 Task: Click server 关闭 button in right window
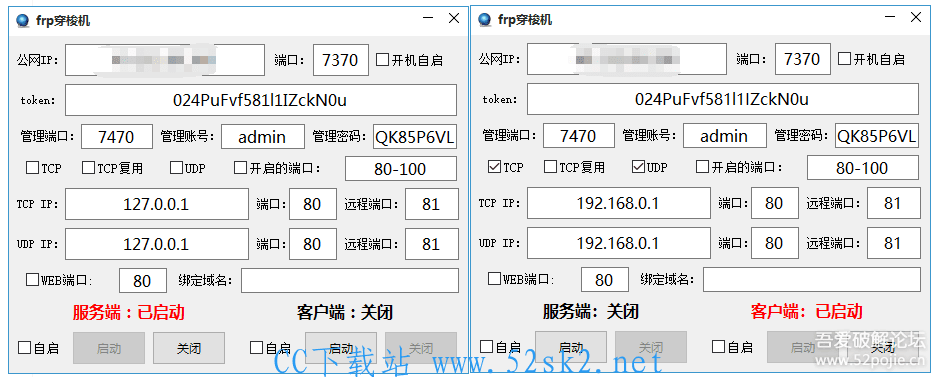coord(651,347)
